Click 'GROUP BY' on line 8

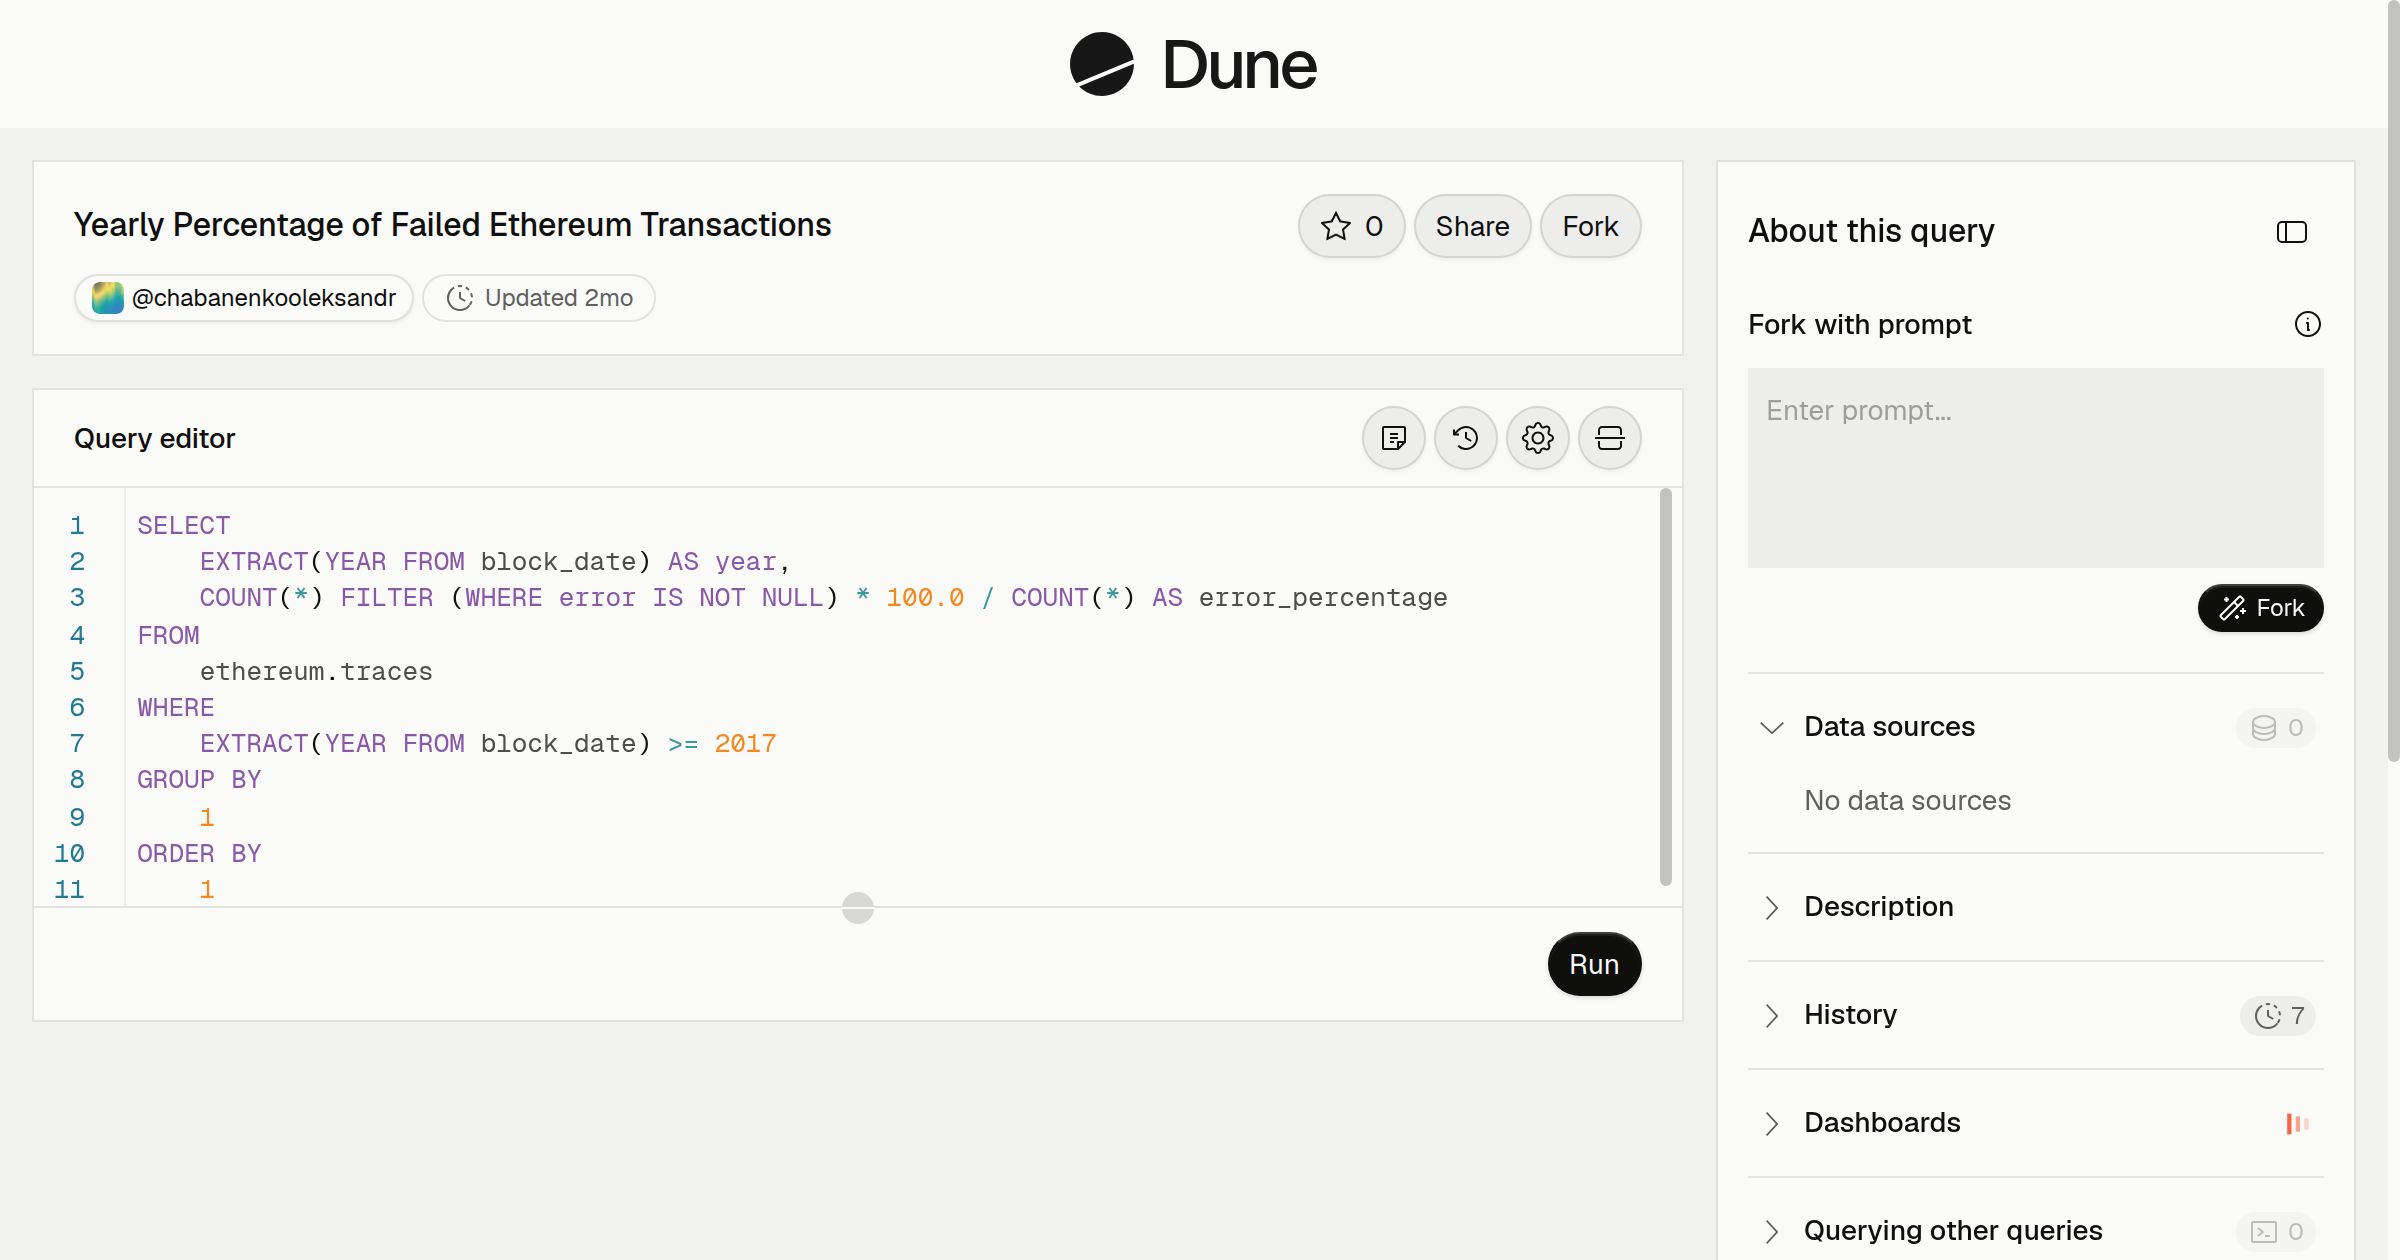click(x=199, y=780)
